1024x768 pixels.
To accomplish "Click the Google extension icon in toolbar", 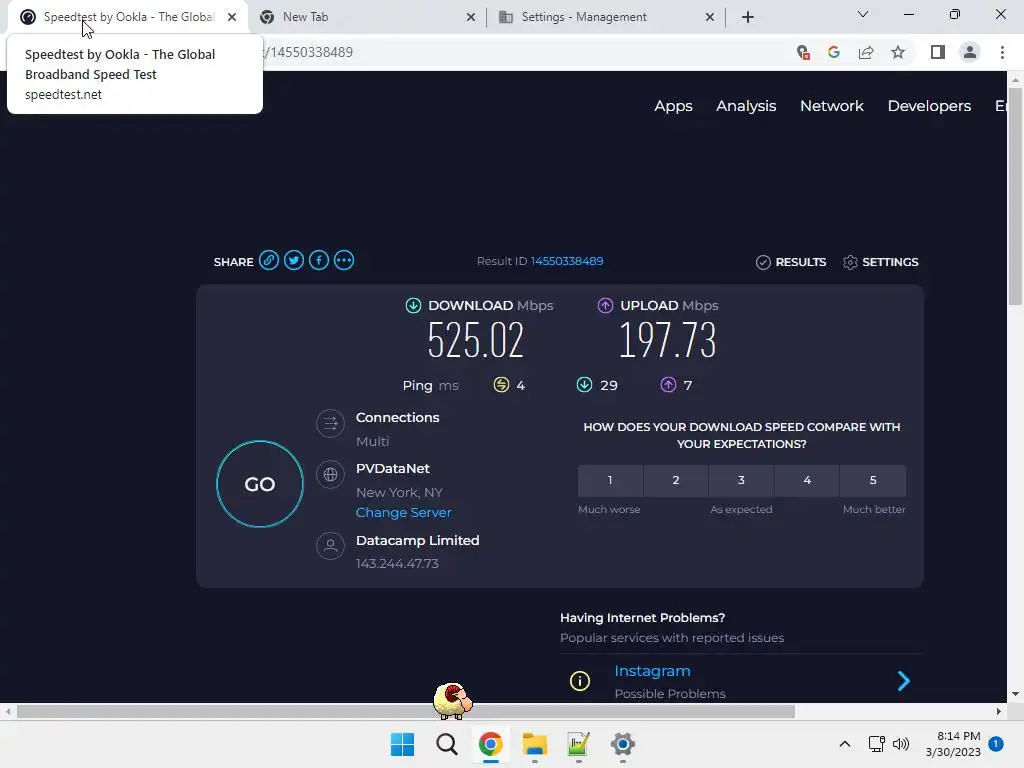I will click(x=834, y=52).
